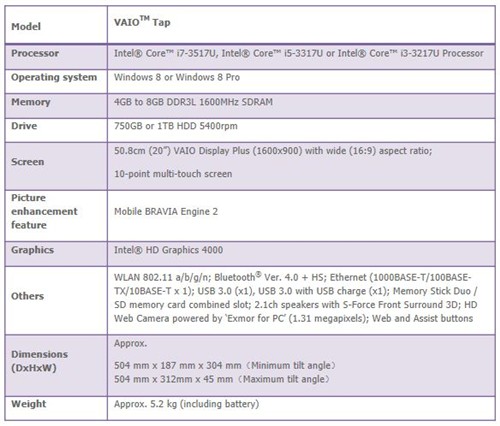Select the 10-point multi-touch screen line
Viewport: 500px width, 426px height.
pos(173,174)
